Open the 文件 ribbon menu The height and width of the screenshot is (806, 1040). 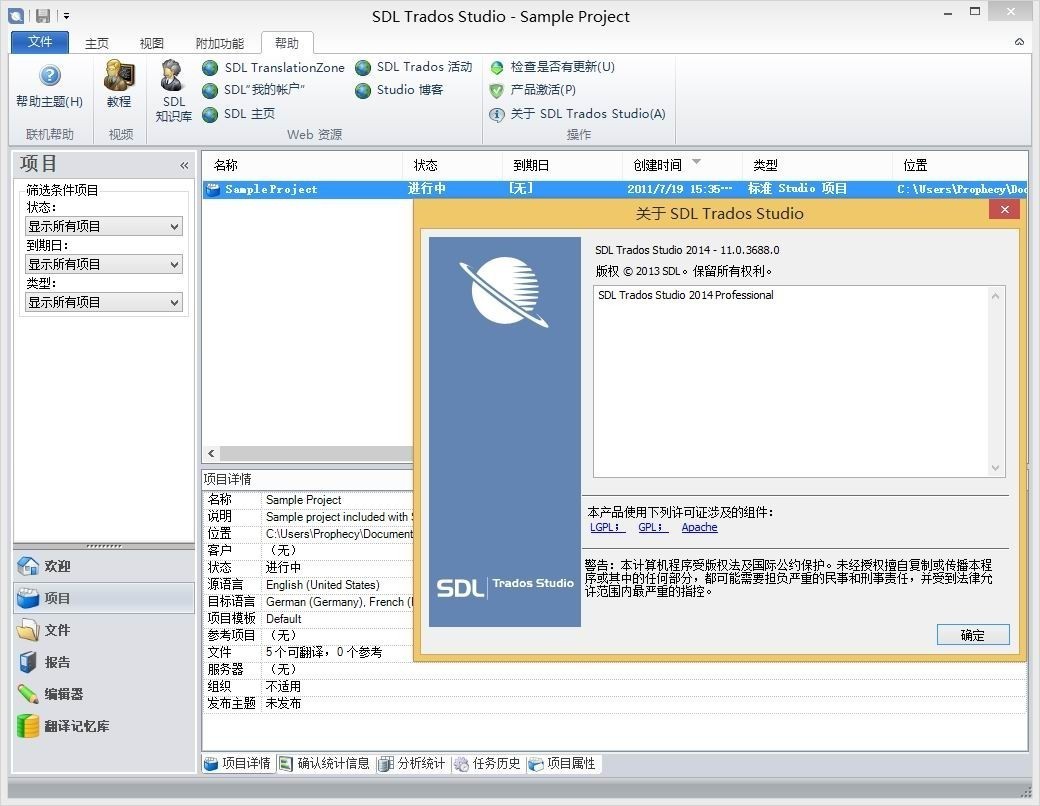(40, 42)
